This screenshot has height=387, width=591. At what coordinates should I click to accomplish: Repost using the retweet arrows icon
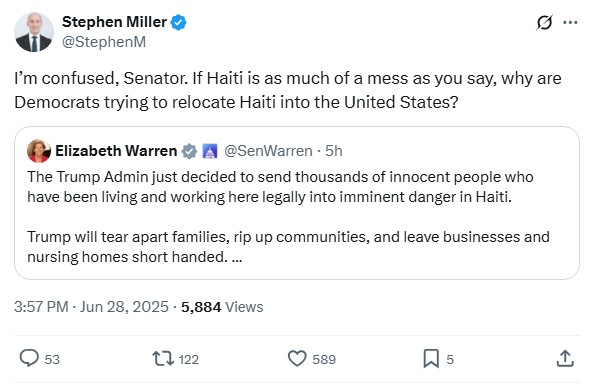(x=163, y=359)
